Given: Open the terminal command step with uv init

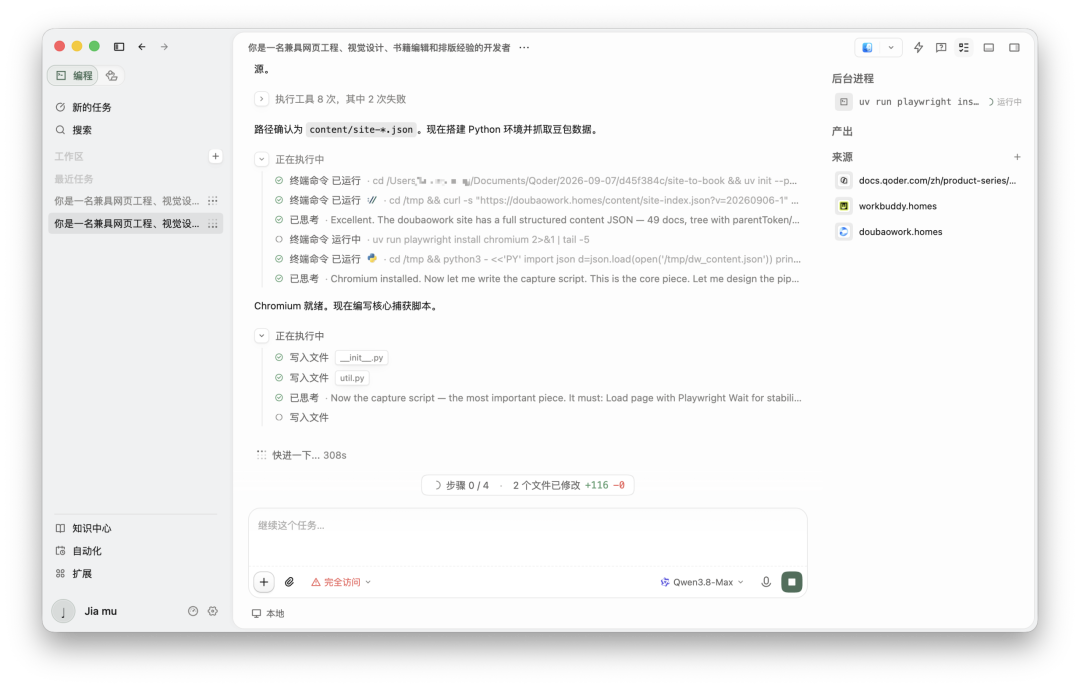Looking at the screenshot, I should pyautogui.click(x=536, y=181).
